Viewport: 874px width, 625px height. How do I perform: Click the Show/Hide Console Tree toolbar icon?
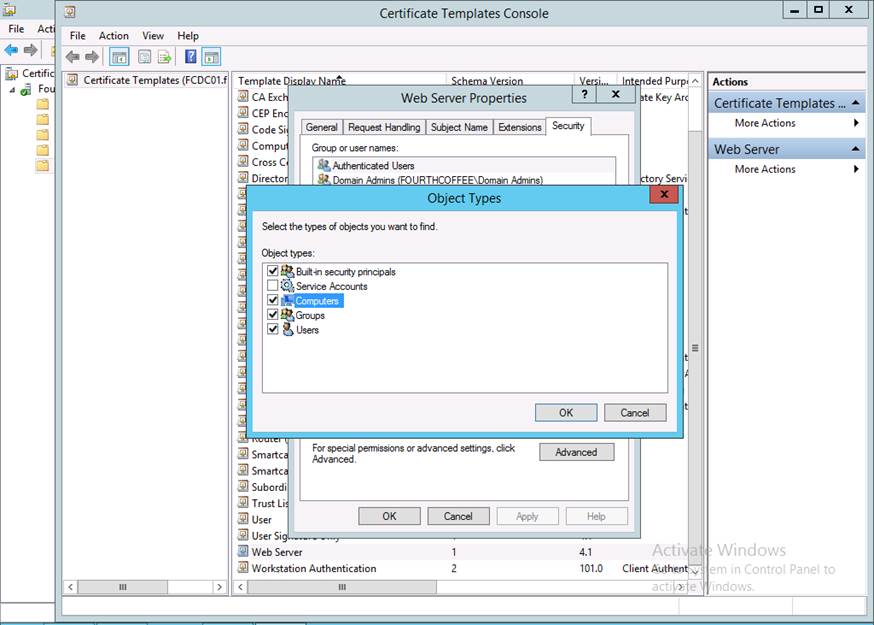(x=118, y=57)
